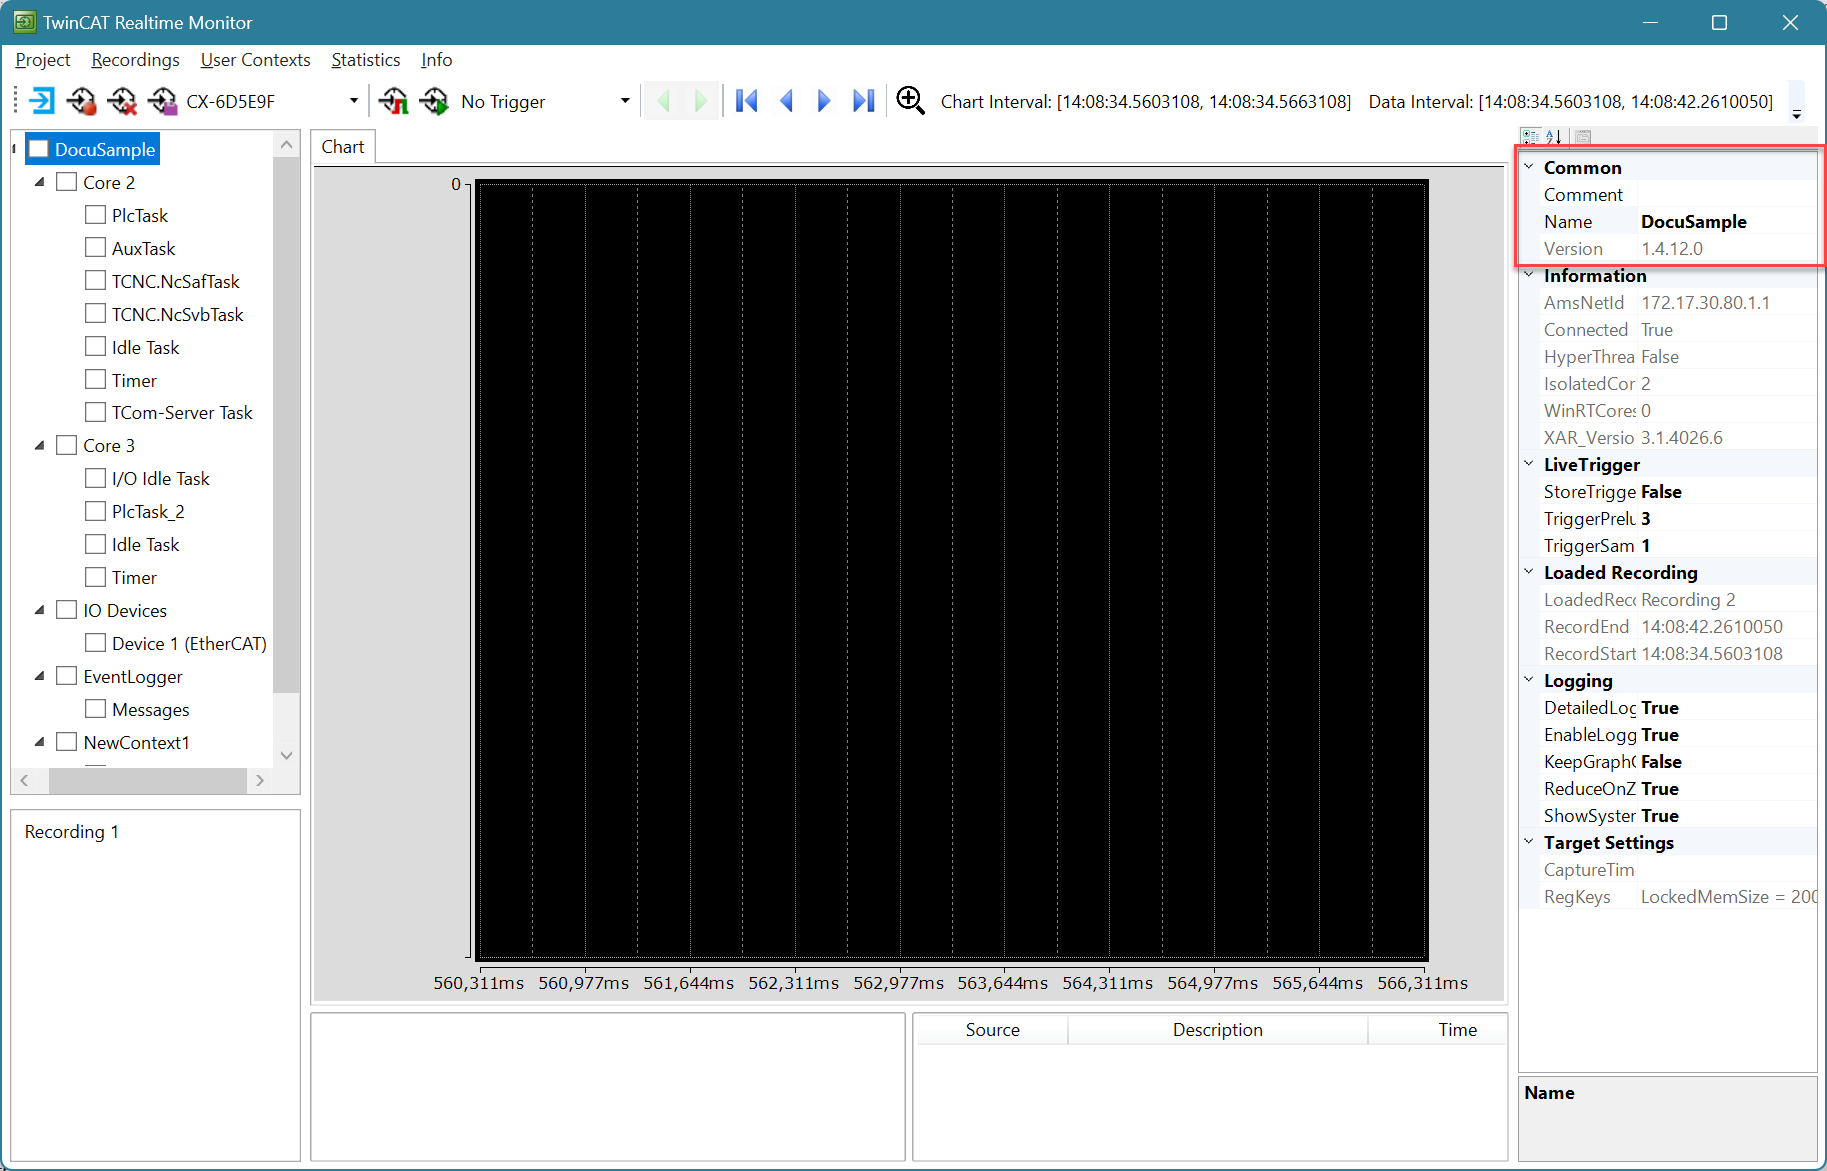This screenshot has height=1171, width=1827.
Task: Open the Recordings menu
Action: (x=135, y=60)
